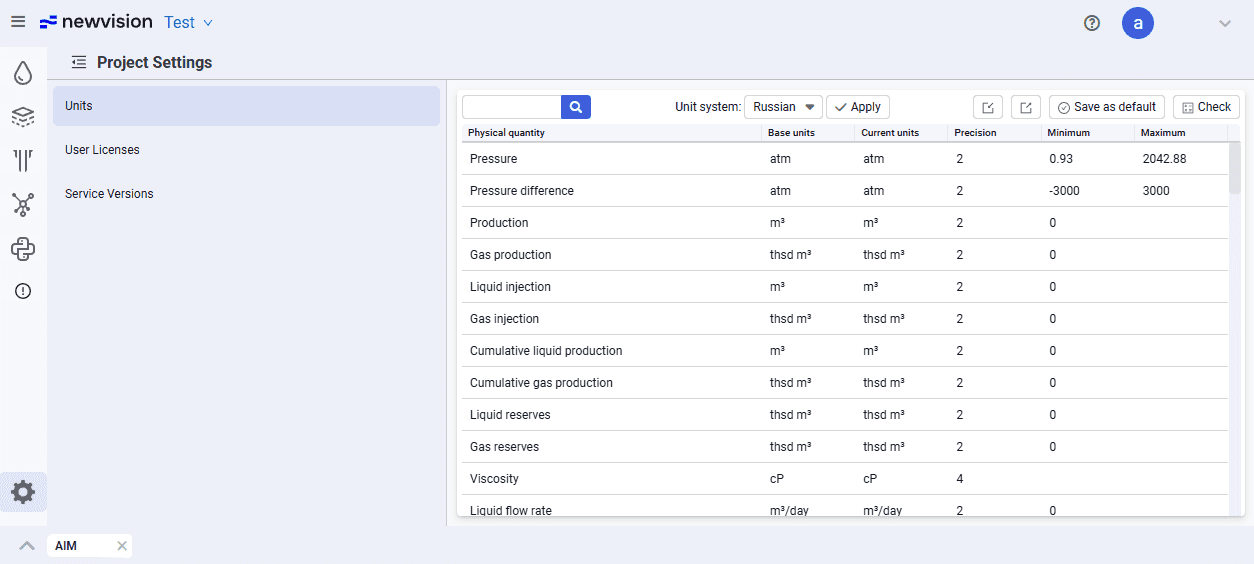Collapse the Project Settings side panel icon

click(x=79, y=62)
